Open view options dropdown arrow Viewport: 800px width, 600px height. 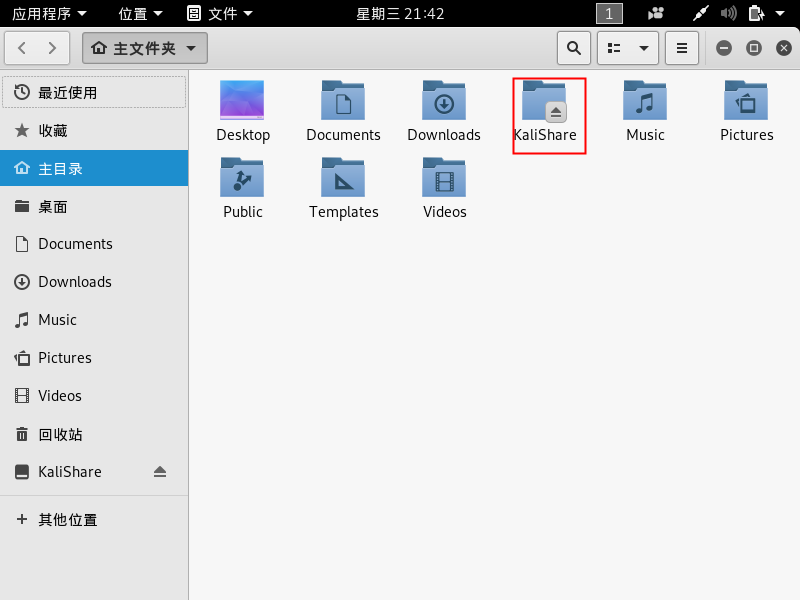coord(644,48)
